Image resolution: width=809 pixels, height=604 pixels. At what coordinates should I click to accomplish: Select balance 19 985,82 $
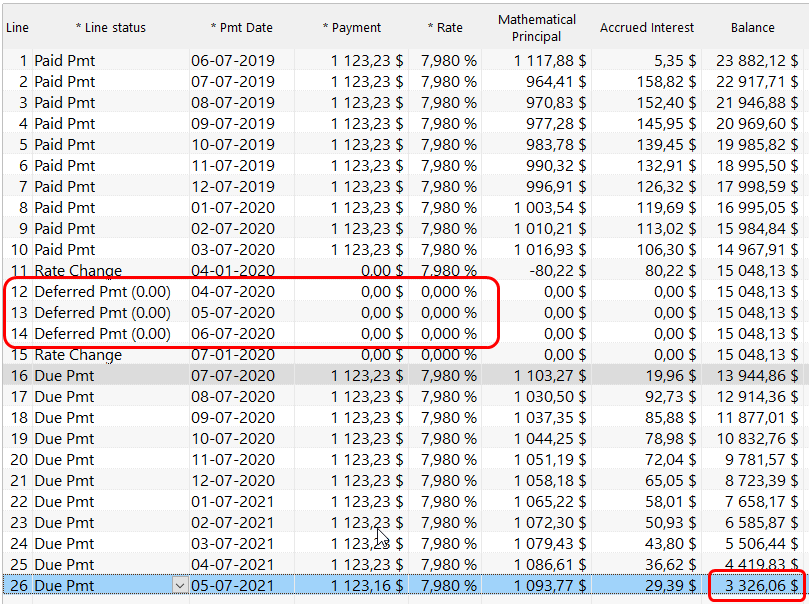[757, 144]
